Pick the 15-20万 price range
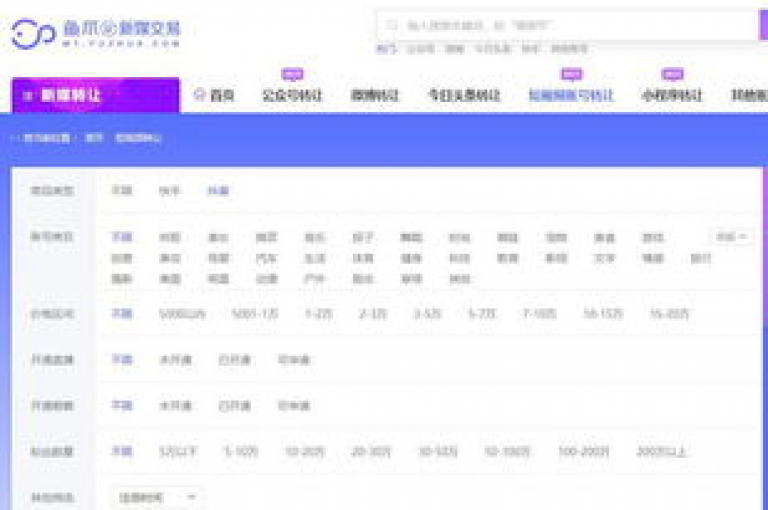 pos(669,314)
